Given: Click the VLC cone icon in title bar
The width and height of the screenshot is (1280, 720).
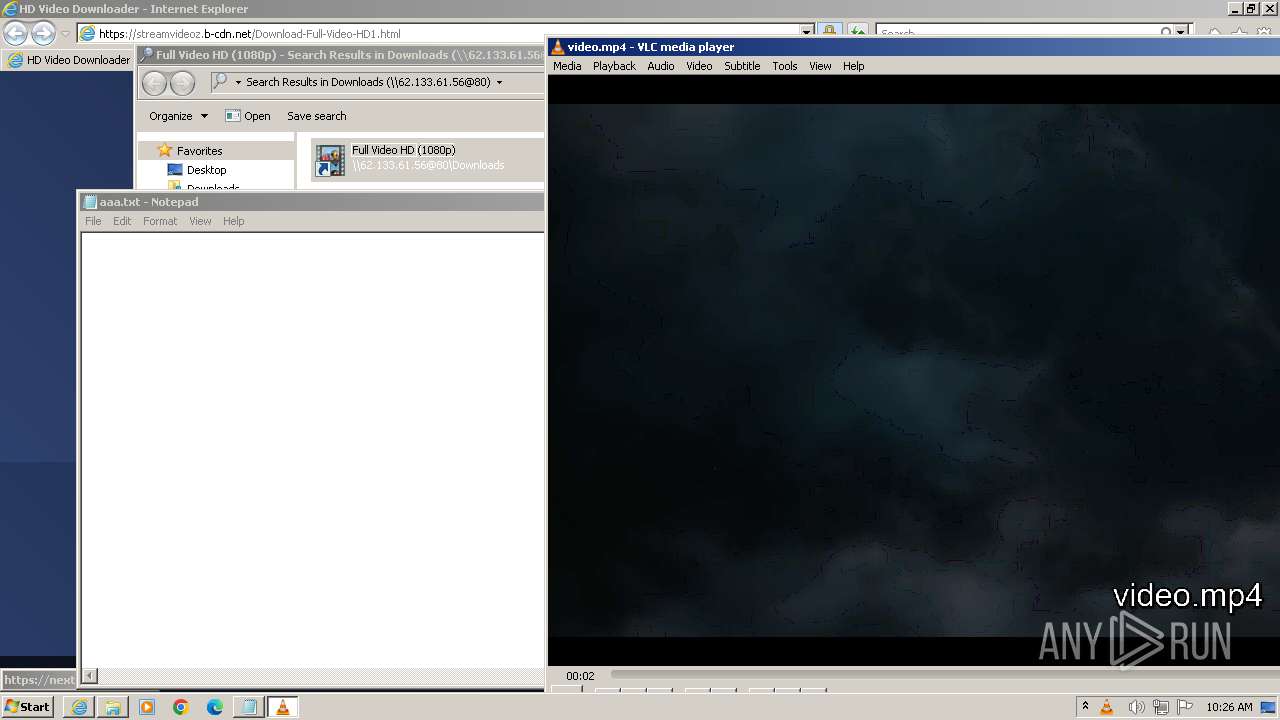Looking at the screenshot, I should tap(558, 47).
